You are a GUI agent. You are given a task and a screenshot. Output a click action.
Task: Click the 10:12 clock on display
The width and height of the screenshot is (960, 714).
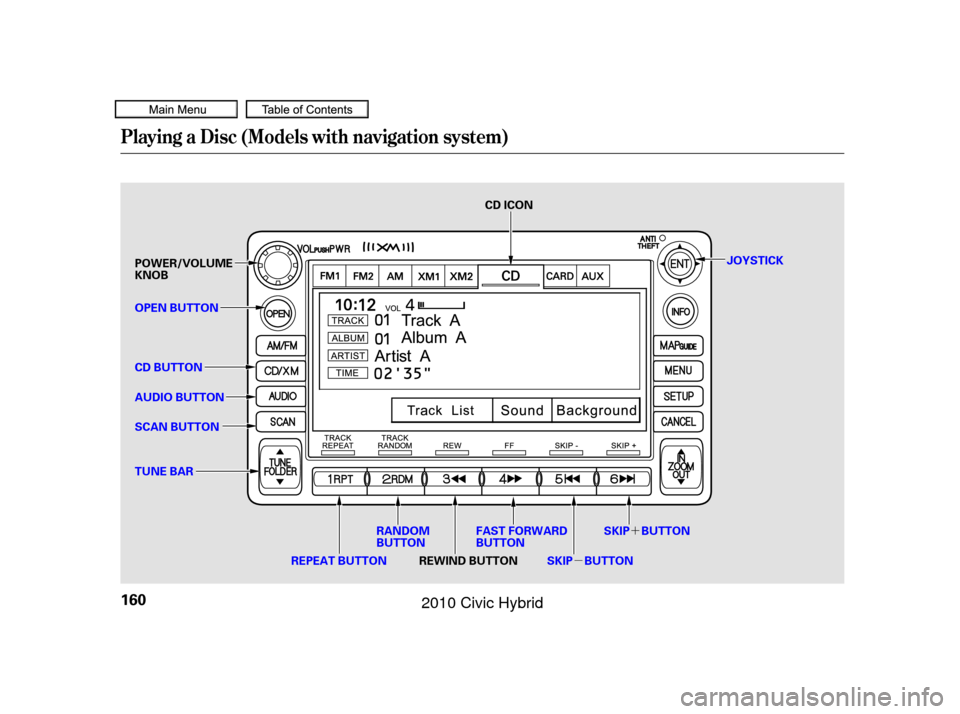[355, 305]
